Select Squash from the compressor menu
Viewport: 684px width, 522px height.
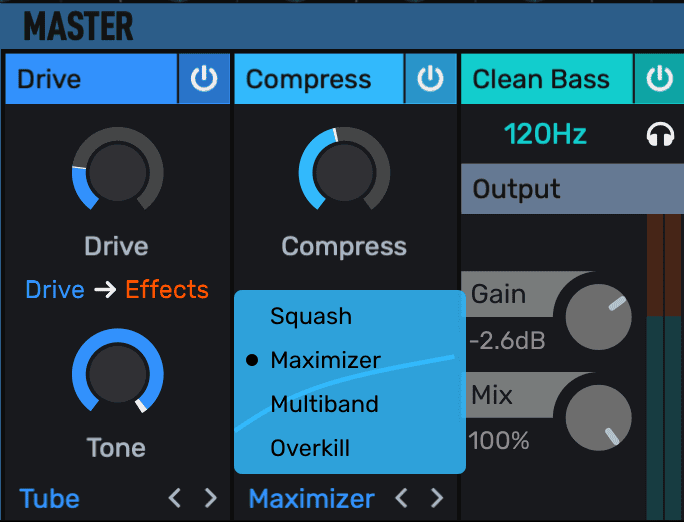click(311, 317)
